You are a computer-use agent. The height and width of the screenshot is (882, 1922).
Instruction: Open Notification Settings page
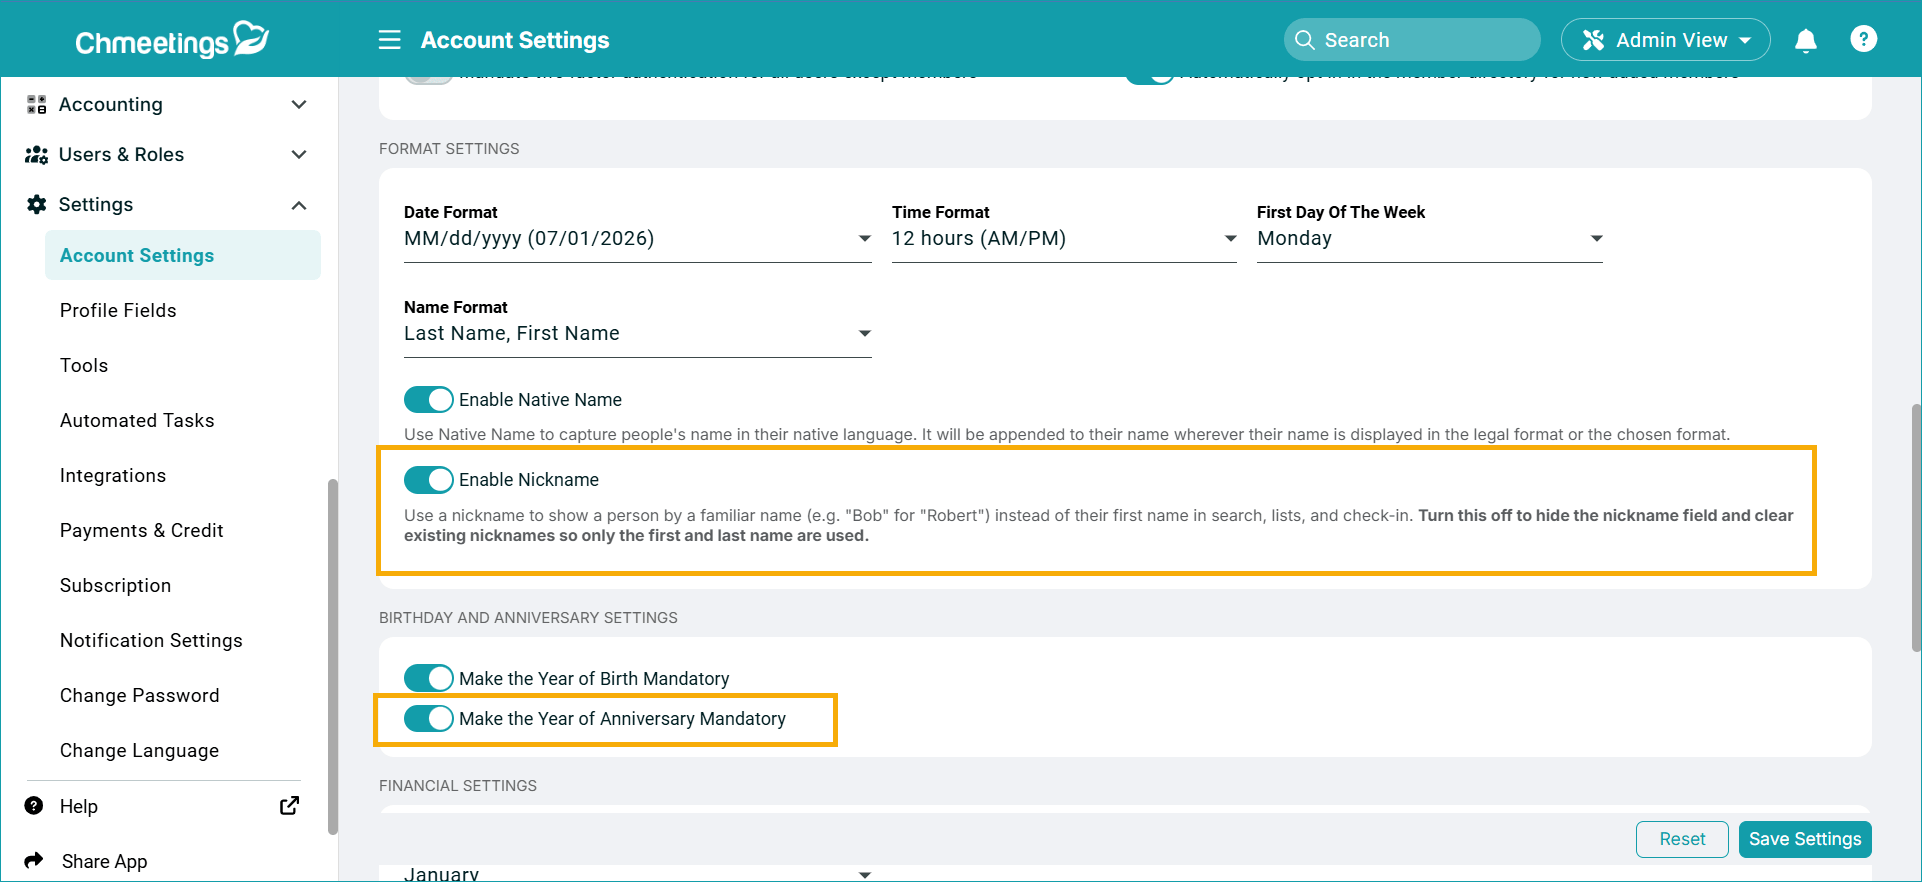(151, 640)
